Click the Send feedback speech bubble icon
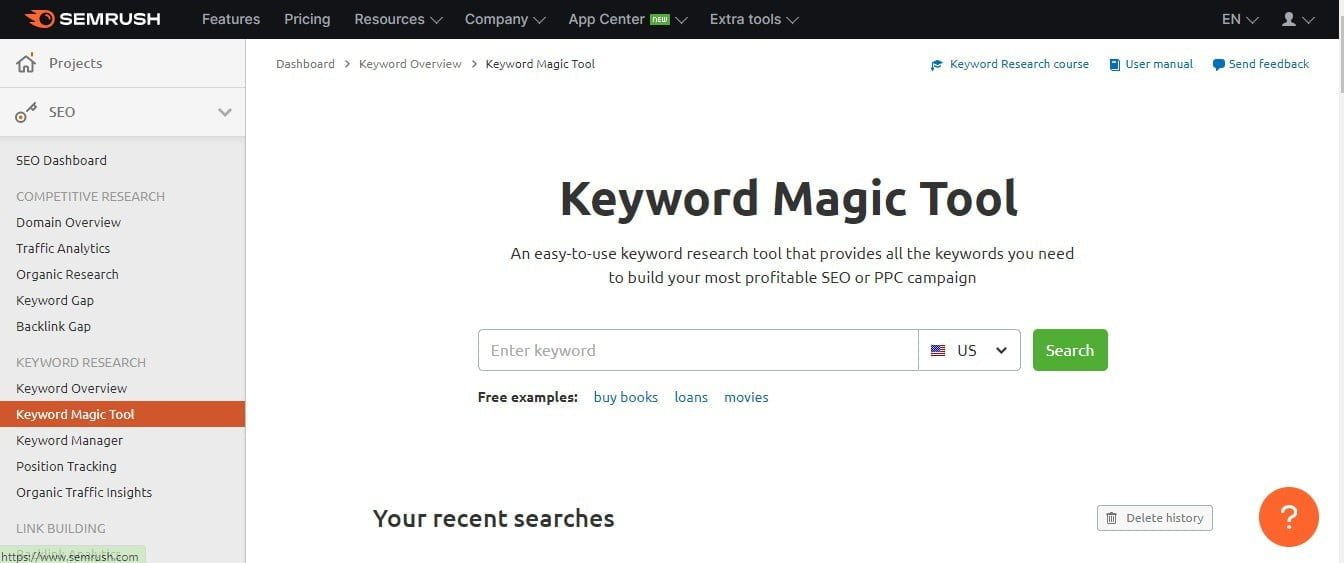 pos(1218,65)
